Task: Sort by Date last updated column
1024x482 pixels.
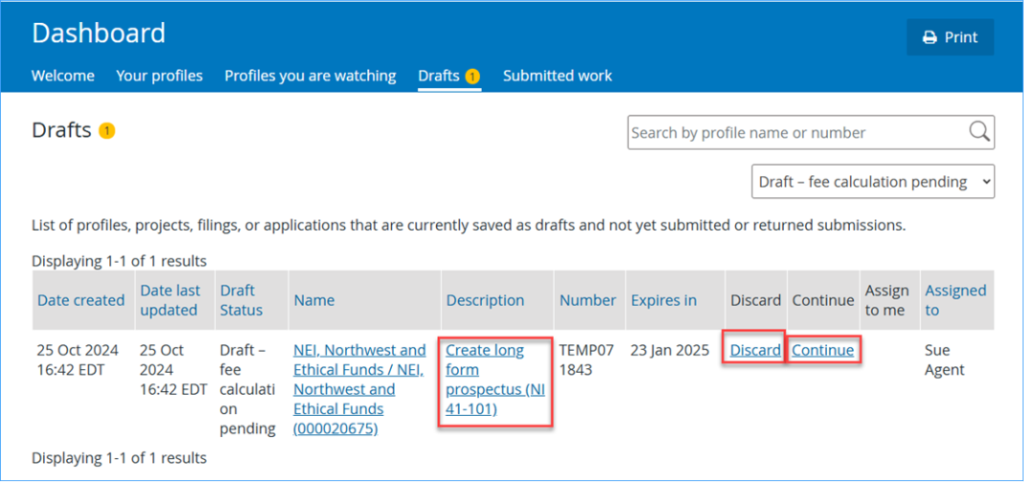Action: (170, 300)
